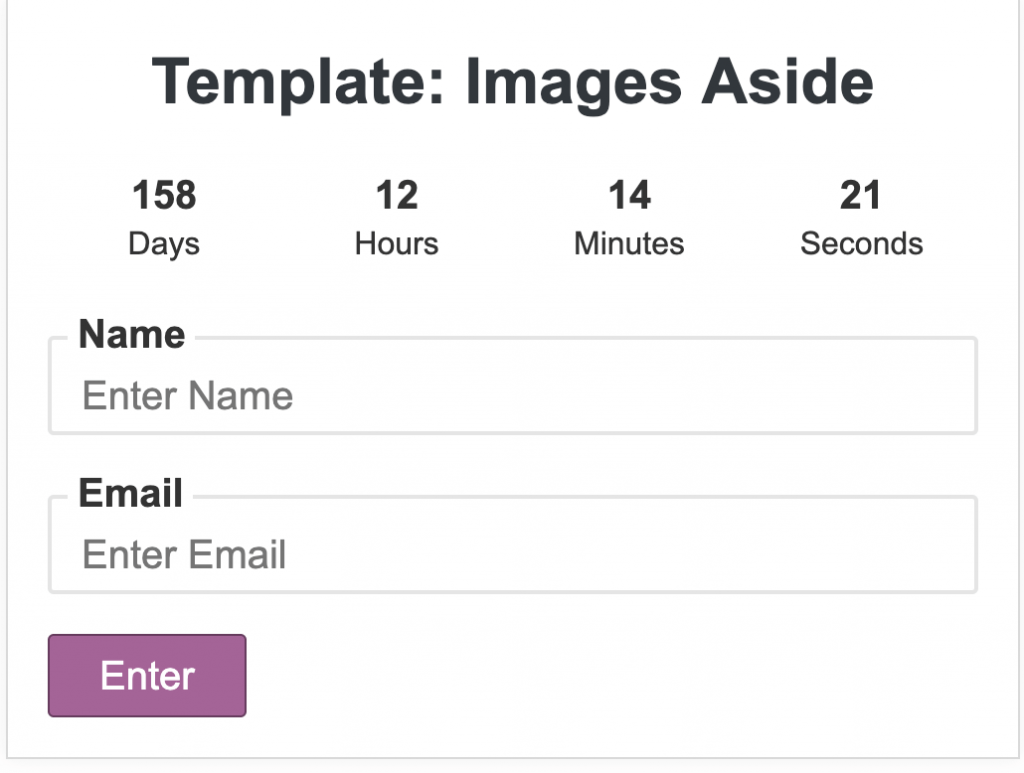
Task: Click the Hours countdown label
Action: coord(396,244)
